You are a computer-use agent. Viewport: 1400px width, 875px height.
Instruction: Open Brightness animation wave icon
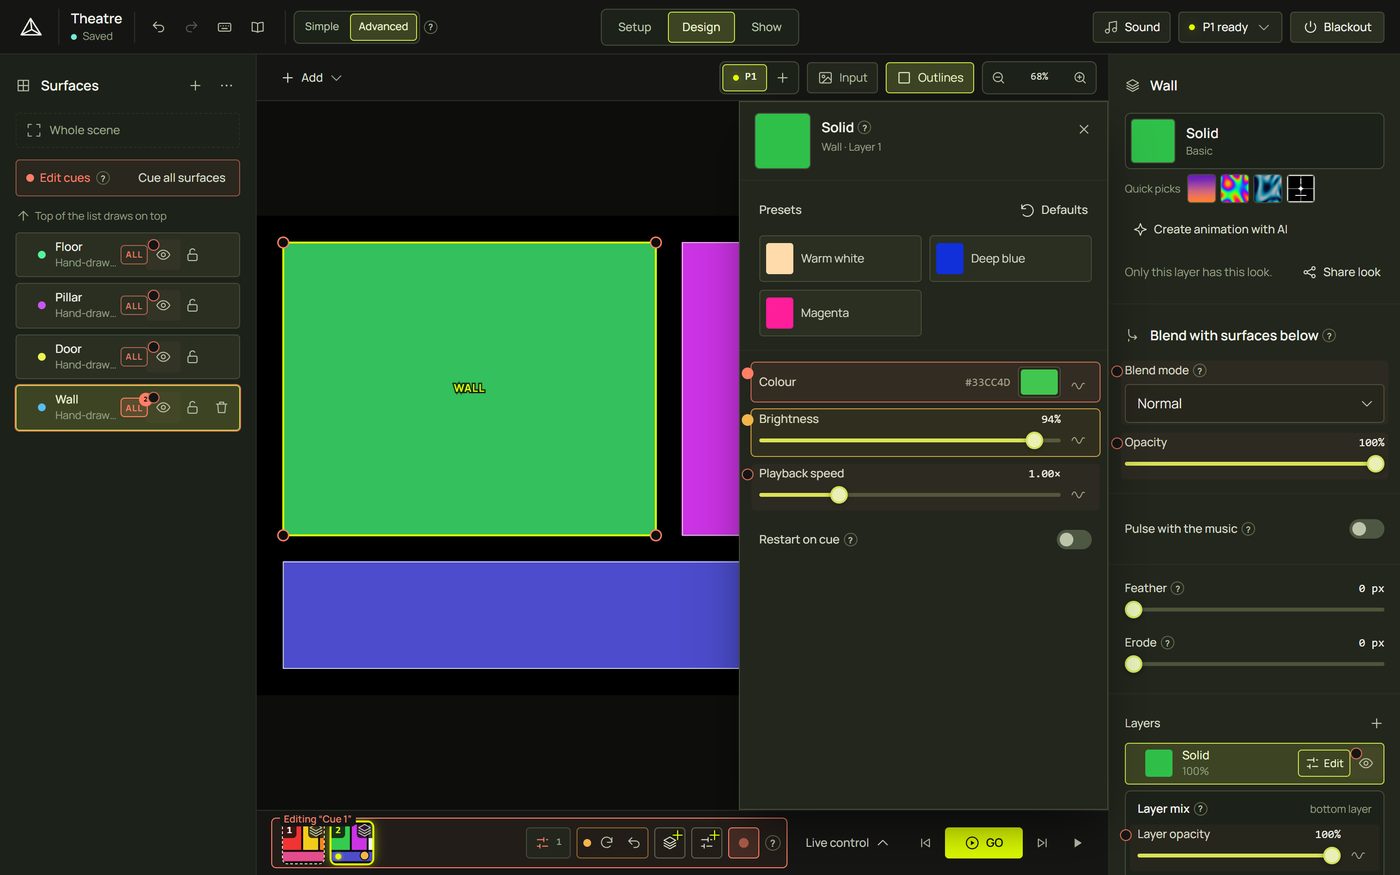(x=1078, y=440)
